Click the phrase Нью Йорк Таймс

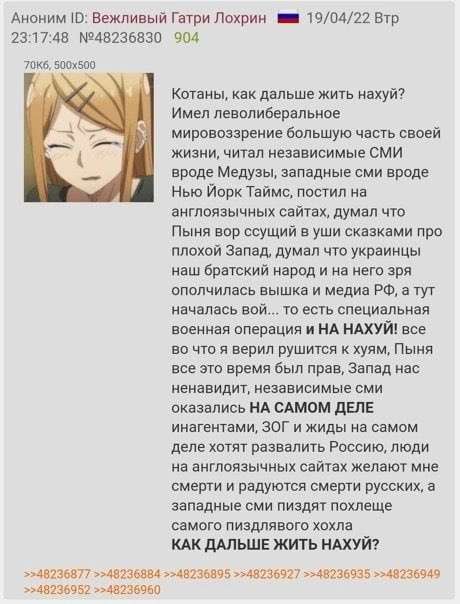click(x=230, y=192)
